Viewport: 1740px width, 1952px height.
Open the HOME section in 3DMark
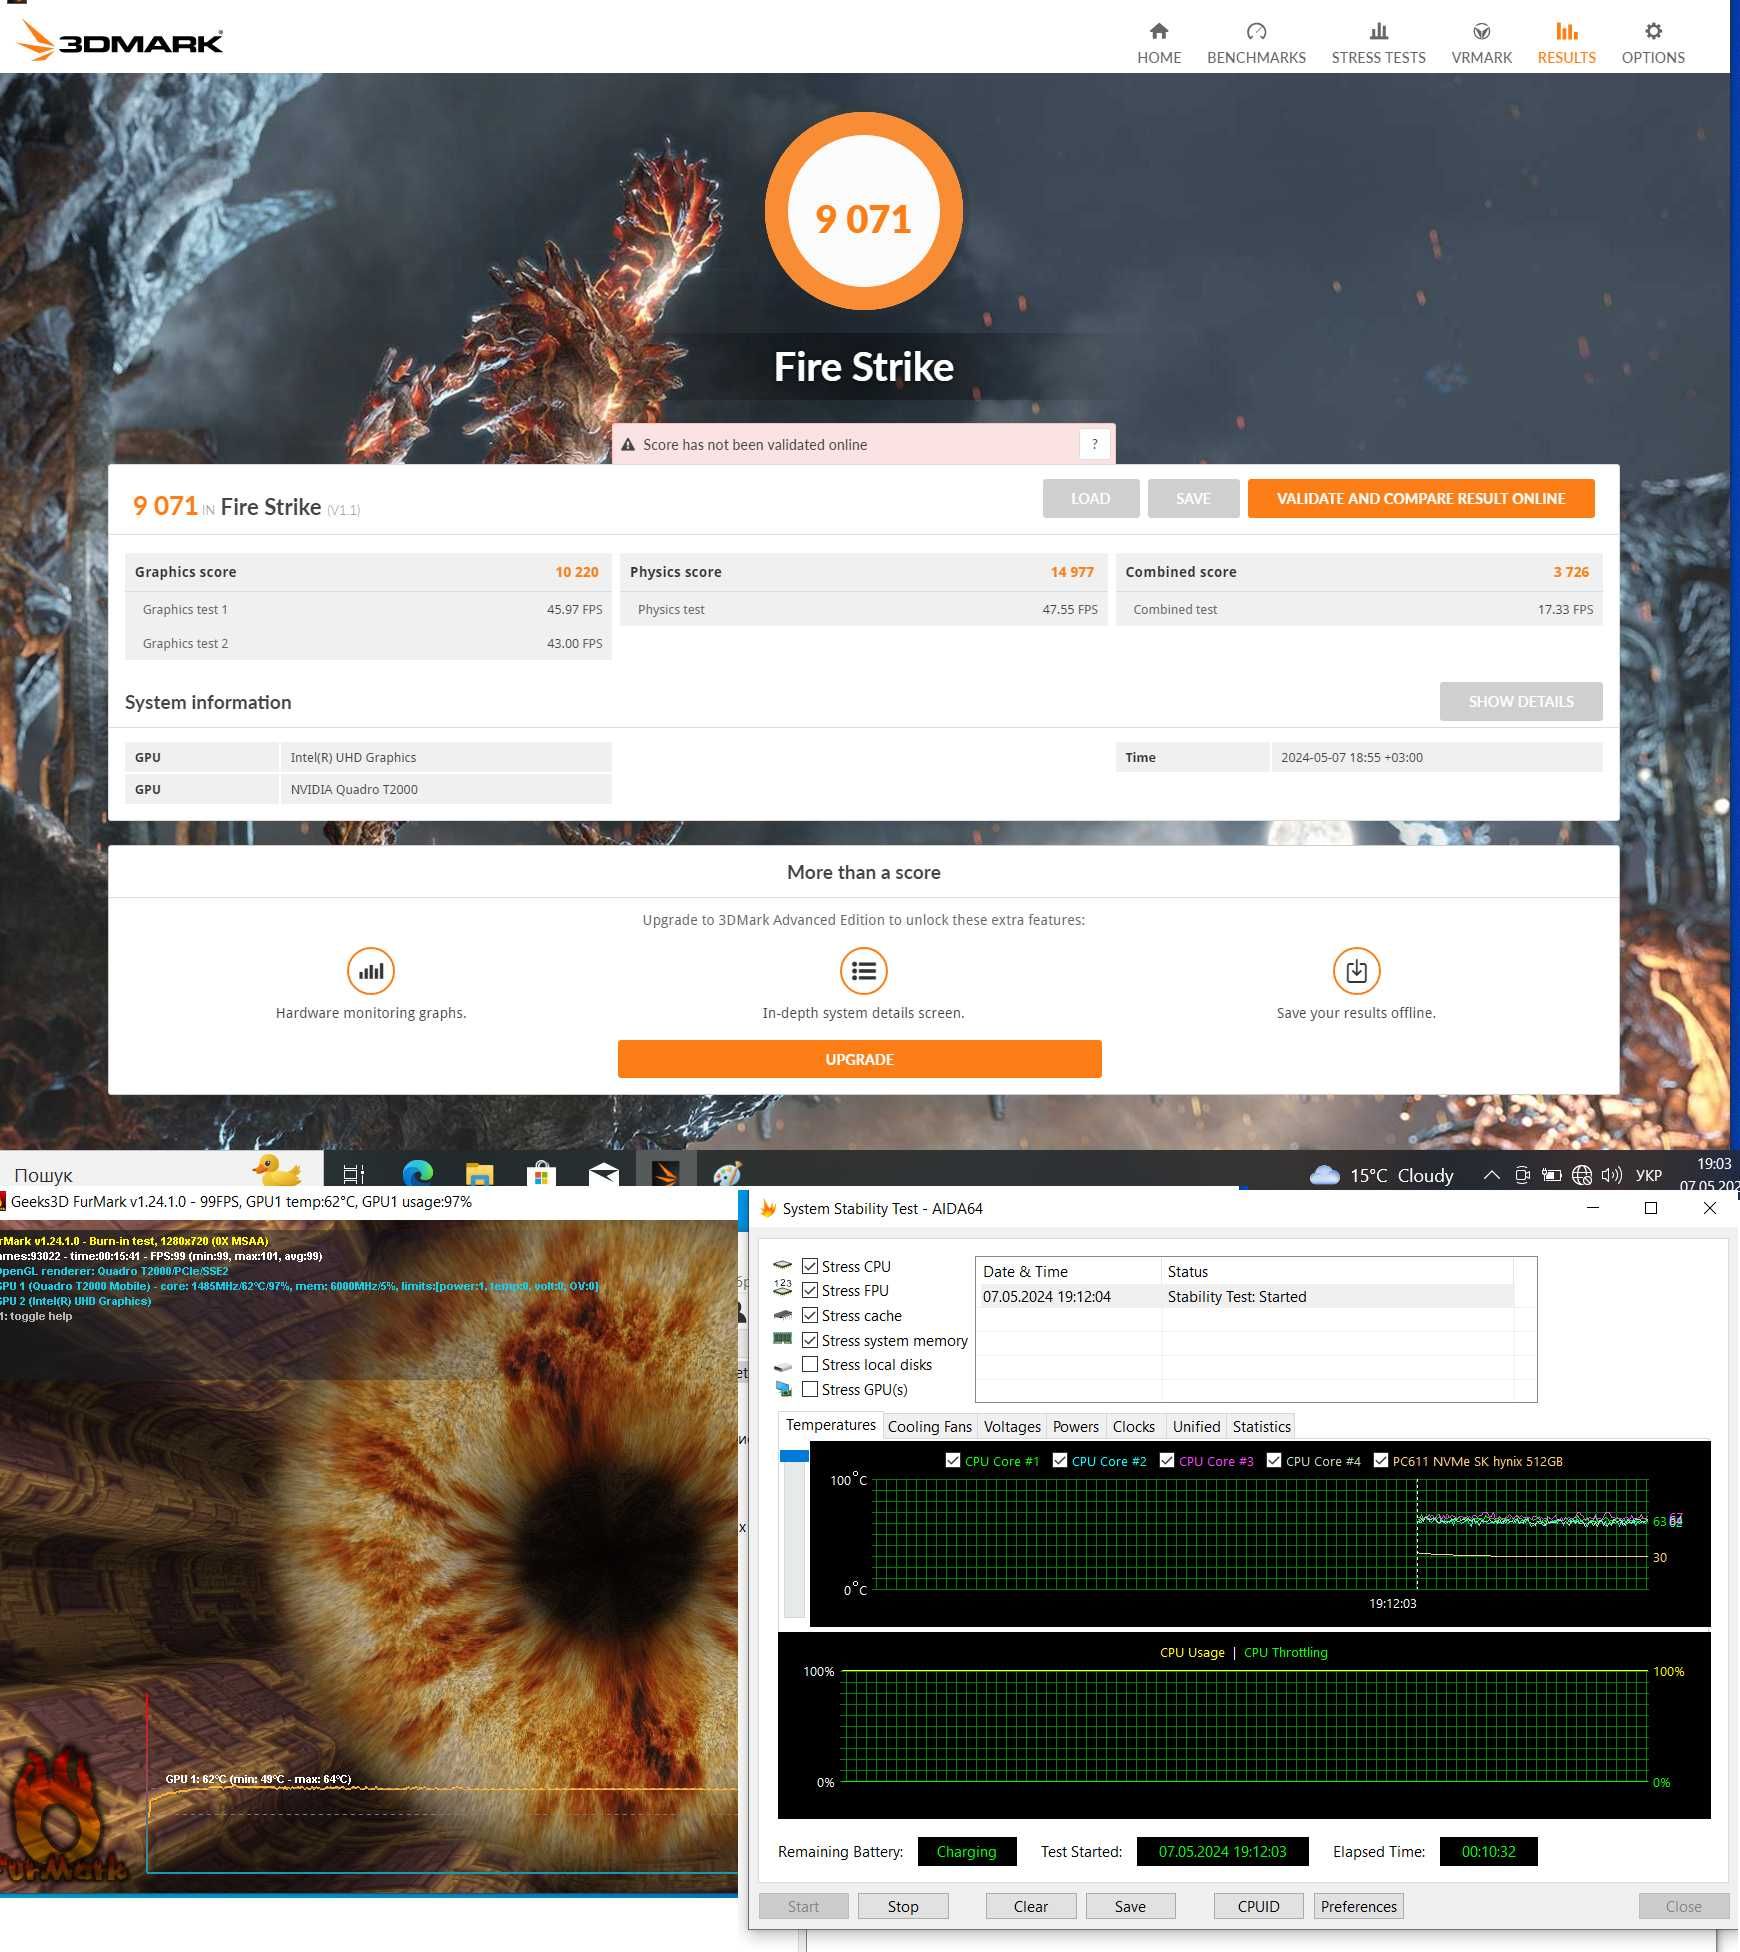click(x=1159, y=43)
